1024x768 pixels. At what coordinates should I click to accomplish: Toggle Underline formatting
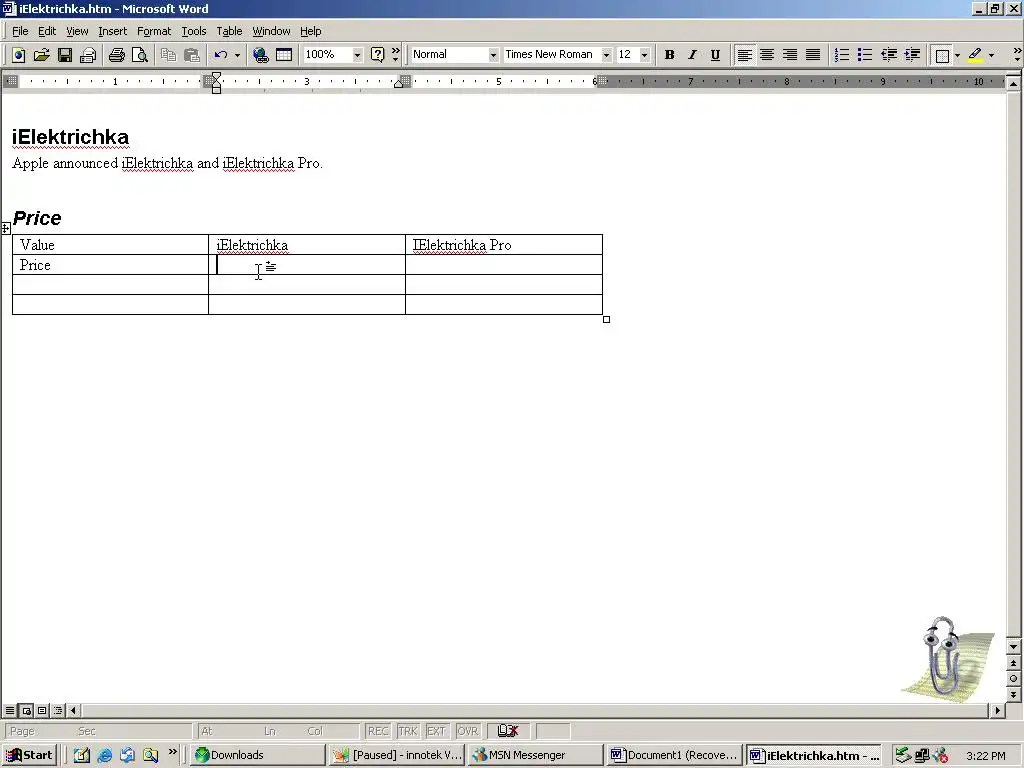pyautogui.click(x=715, y=55)
